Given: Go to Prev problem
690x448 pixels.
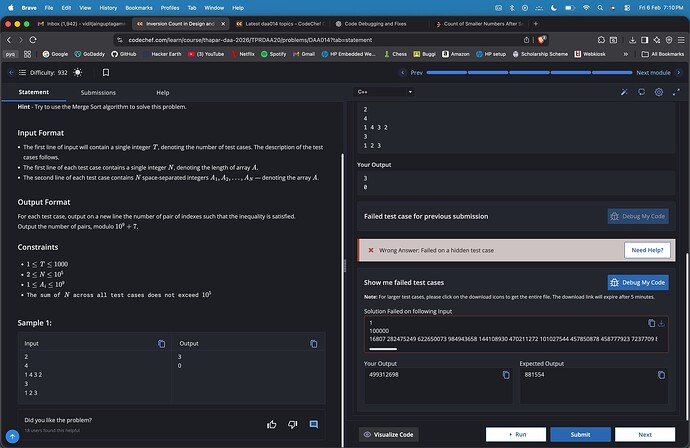Looking at the screenshot, I should tap(412, 73).
